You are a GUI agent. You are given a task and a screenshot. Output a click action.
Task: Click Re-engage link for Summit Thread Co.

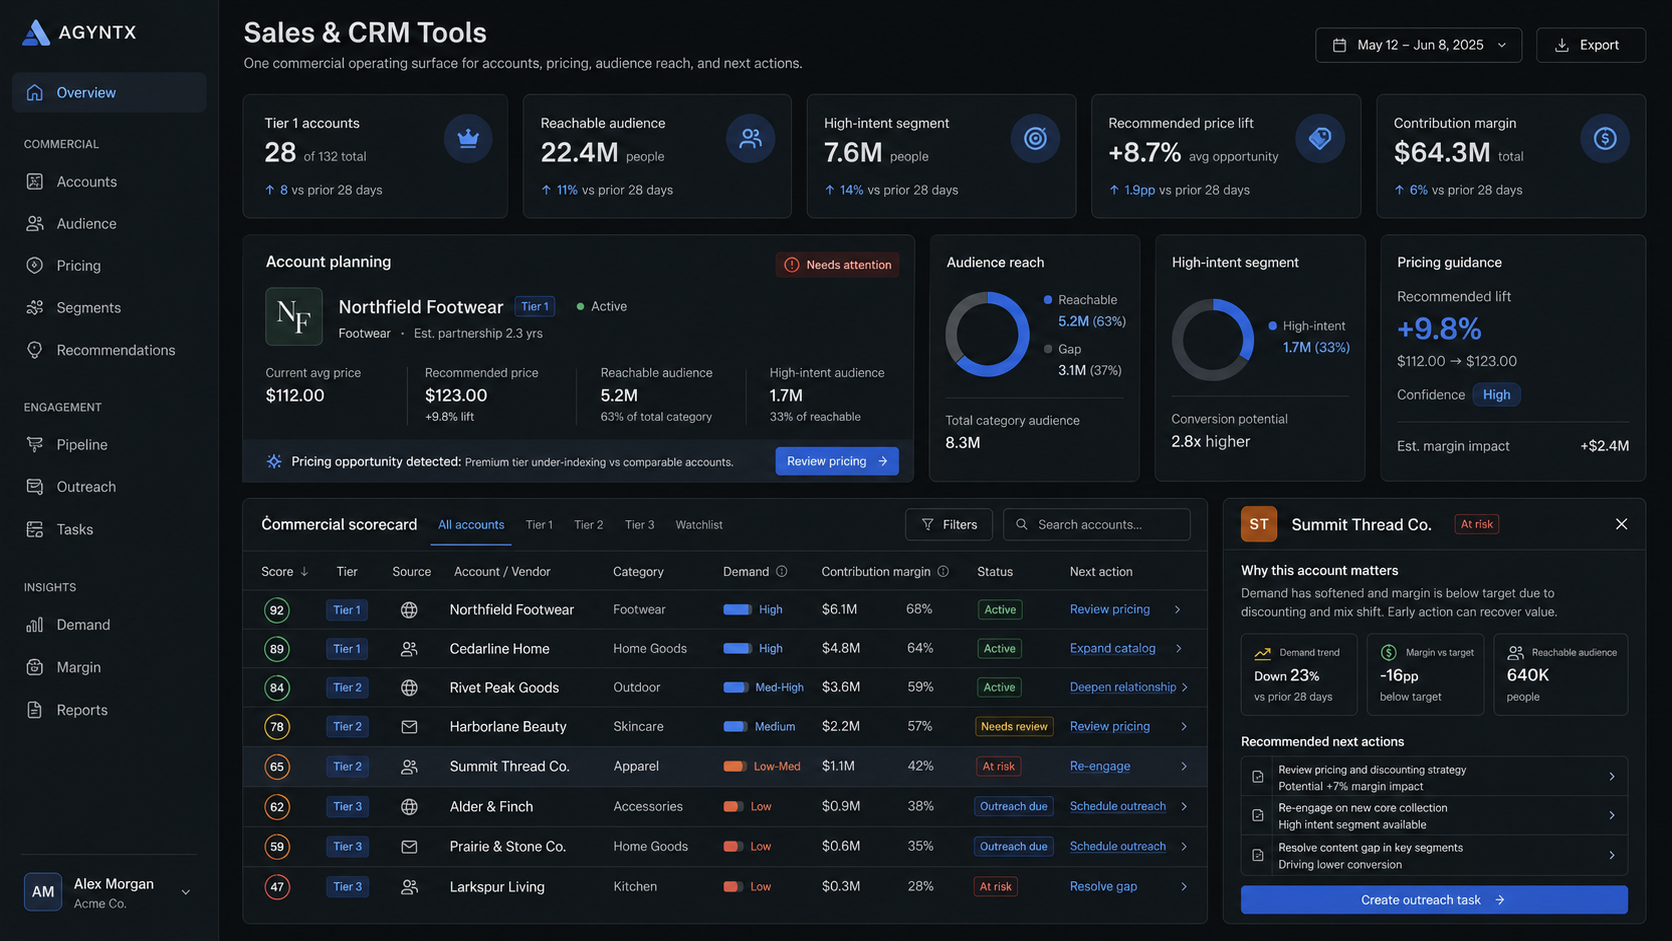point(1100,766)
